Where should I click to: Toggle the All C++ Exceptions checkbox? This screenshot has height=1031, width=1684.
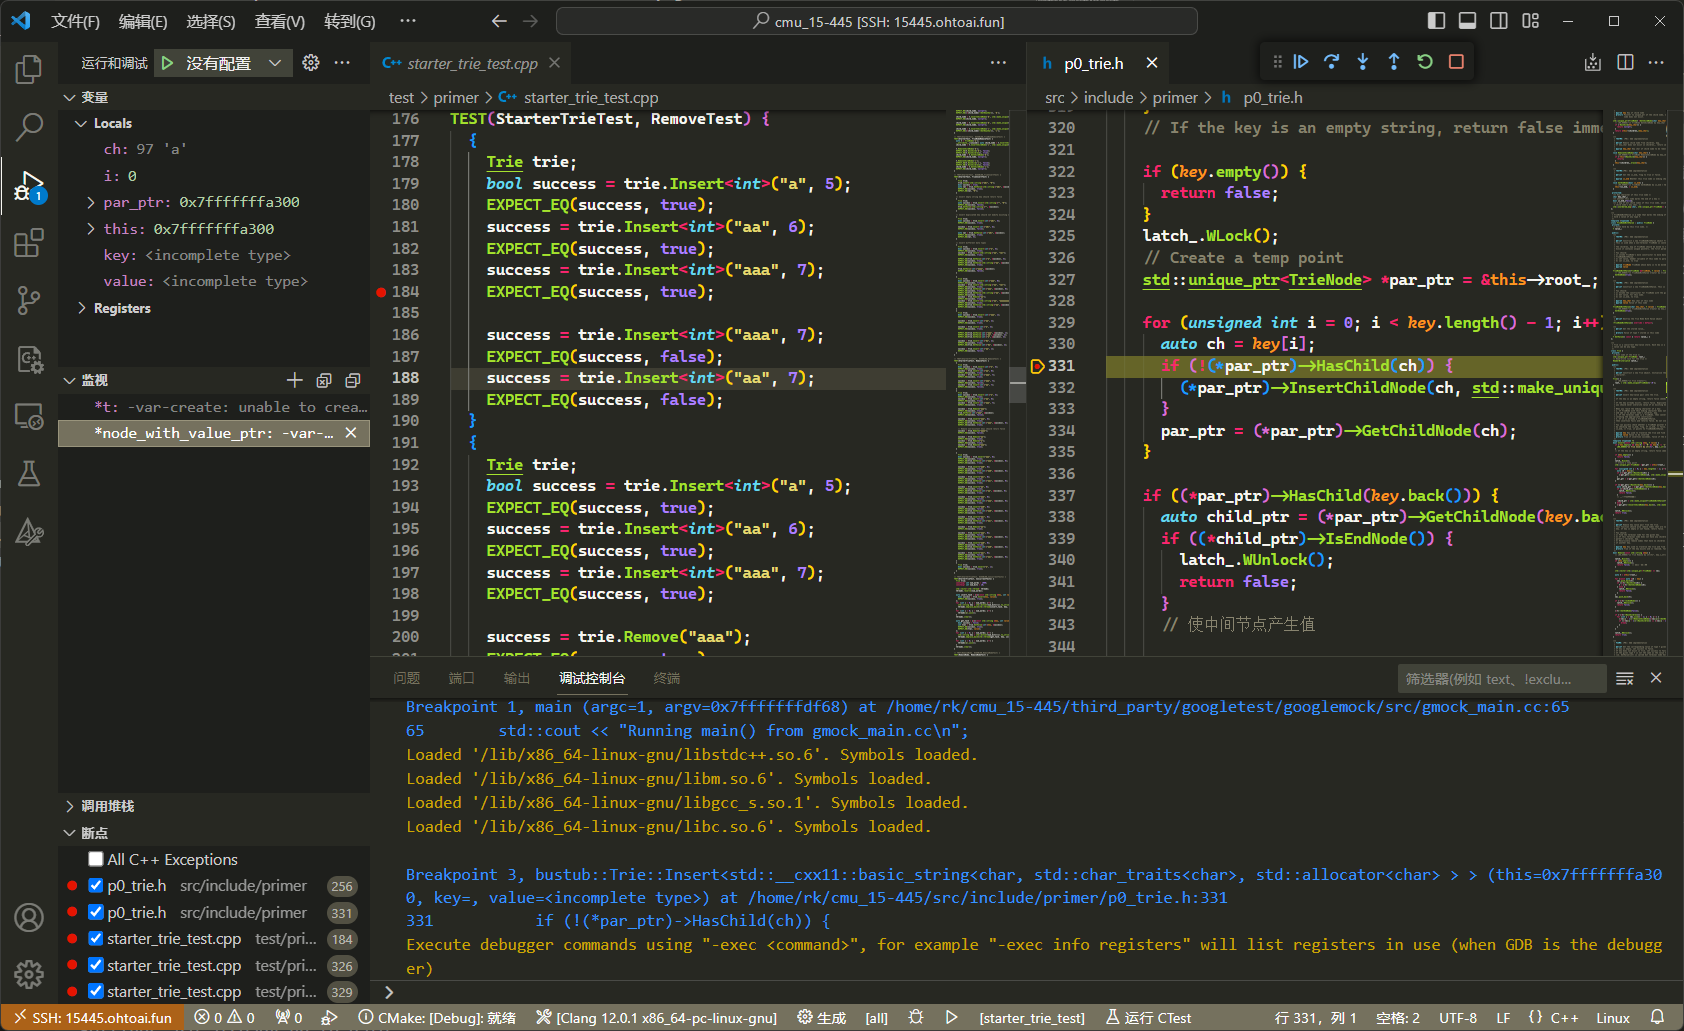96,859
